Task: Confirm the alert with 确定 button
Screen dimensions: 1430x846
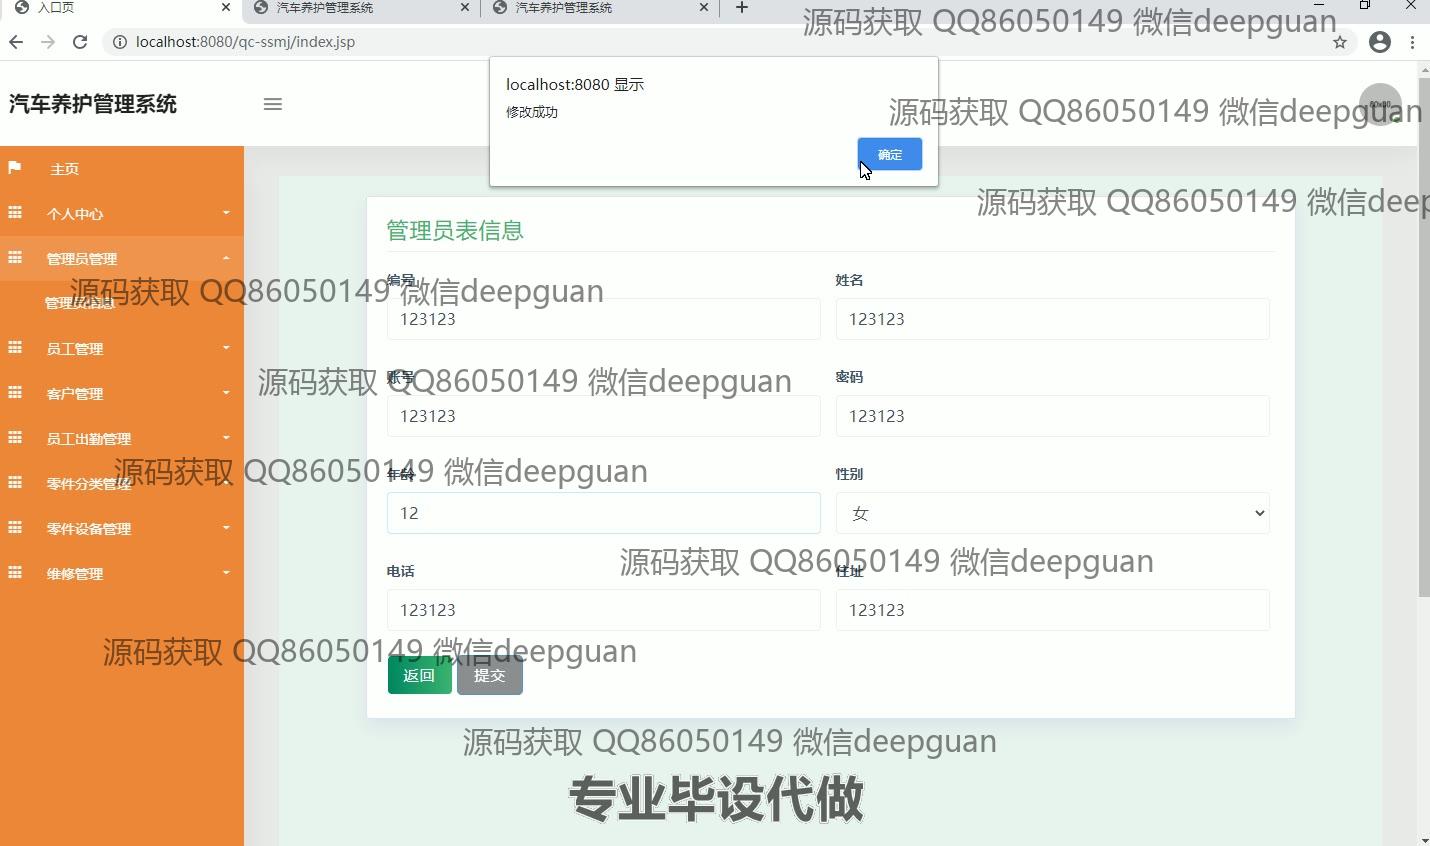Action: pos(889,154)
